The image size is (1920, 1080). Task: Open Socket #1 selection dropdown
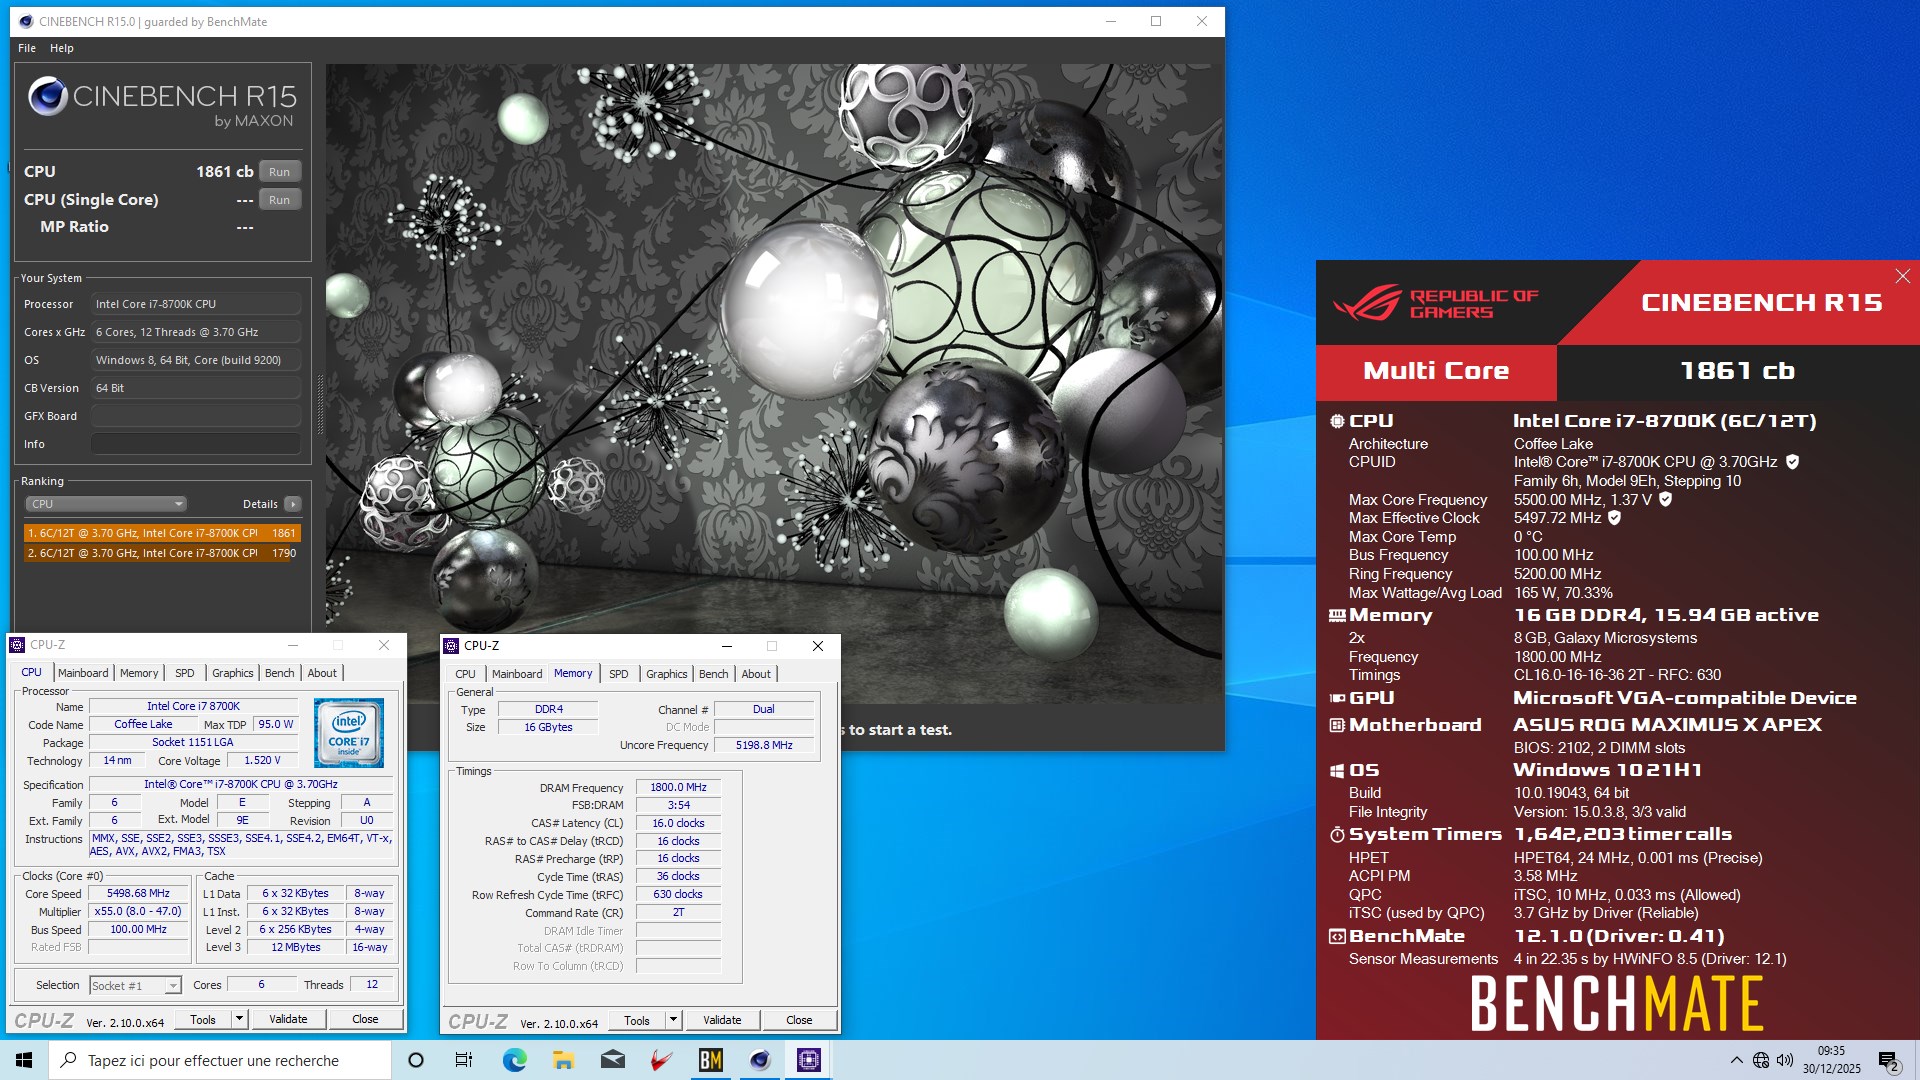[x=135, y=986]
